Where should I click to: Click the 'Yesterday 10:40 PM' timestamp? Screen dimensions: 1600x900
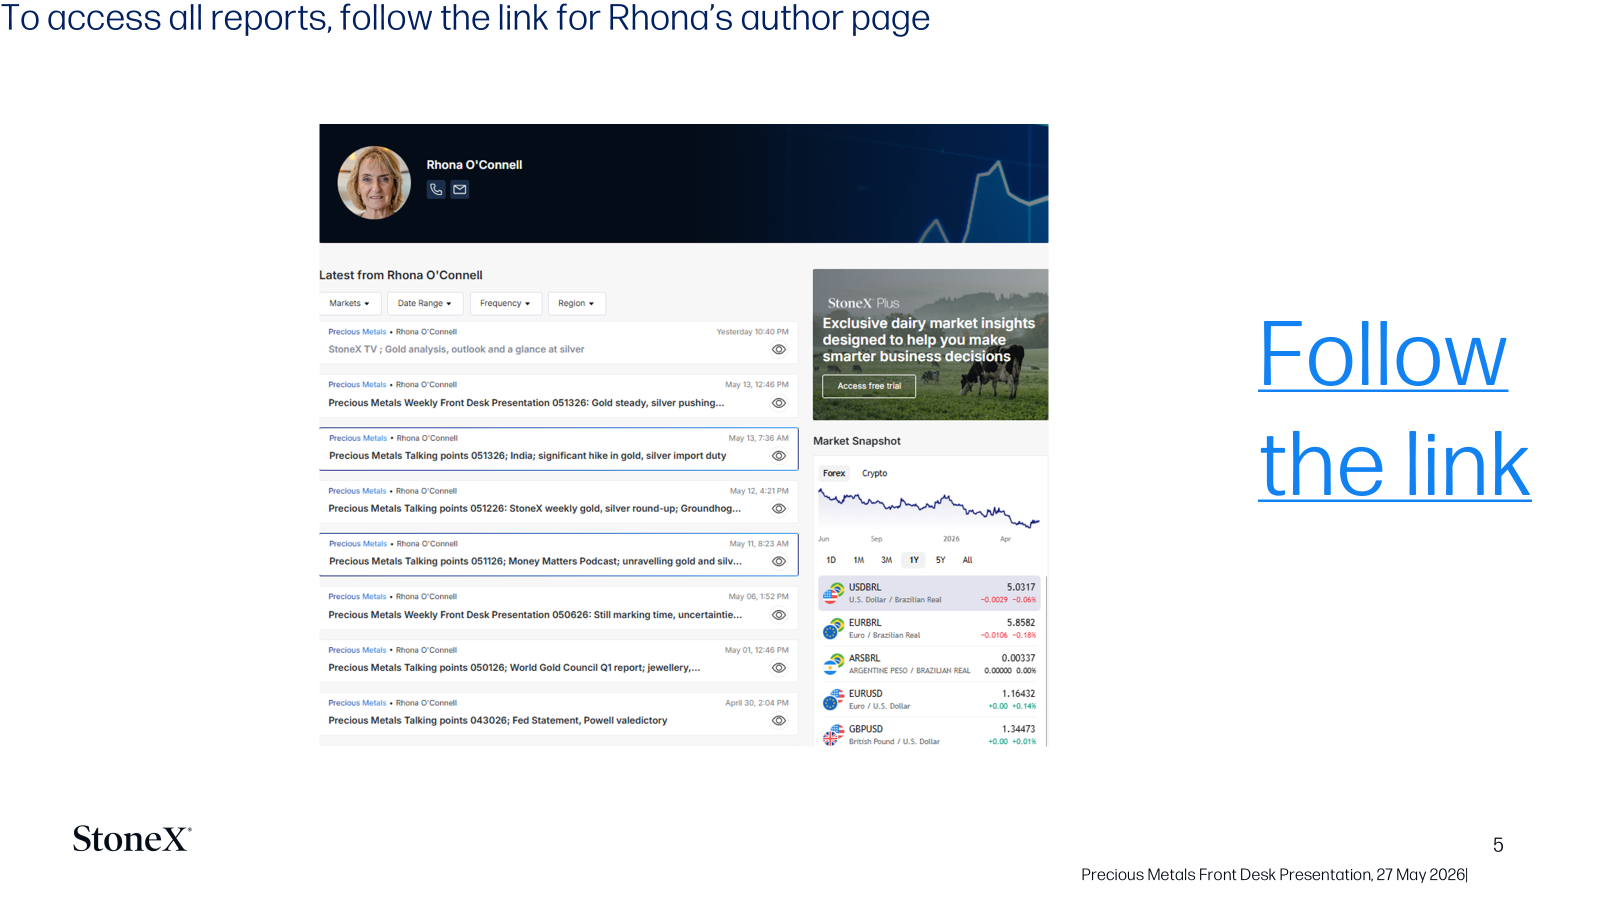tap(752, 332)
